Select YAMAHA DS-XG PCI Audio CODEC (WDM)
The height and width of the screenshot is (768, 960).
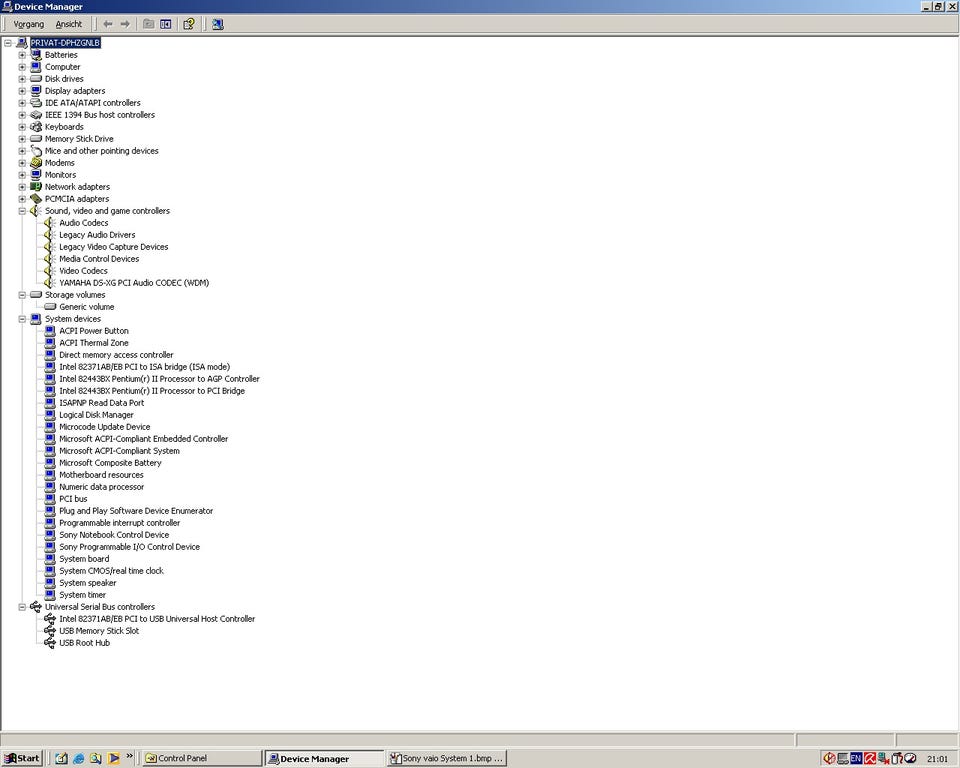point(134,283)
